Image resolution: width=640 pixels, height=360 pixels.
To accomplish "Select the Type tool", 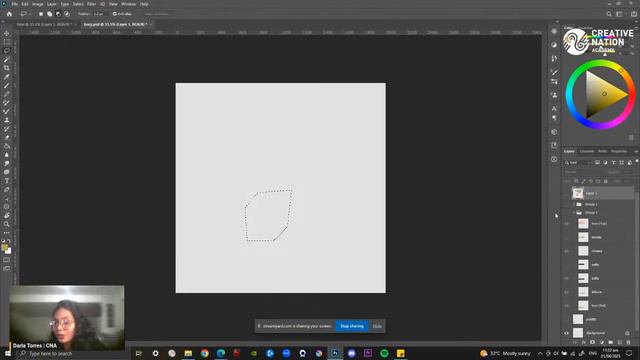I will click(7, 181).
